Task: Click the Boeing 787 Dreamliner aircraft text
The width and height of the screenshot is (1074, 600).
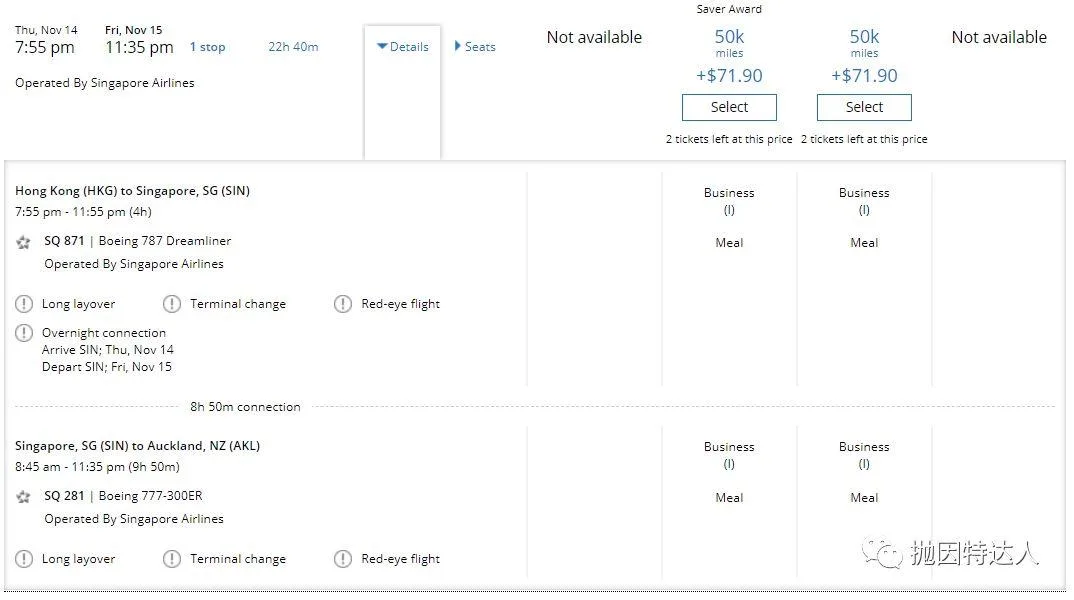Action: (165, 240)
